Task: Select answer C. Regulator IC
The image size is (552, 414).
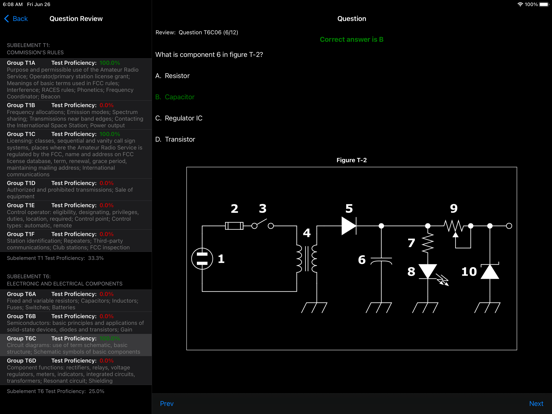Action: click(x=179, y=118)
